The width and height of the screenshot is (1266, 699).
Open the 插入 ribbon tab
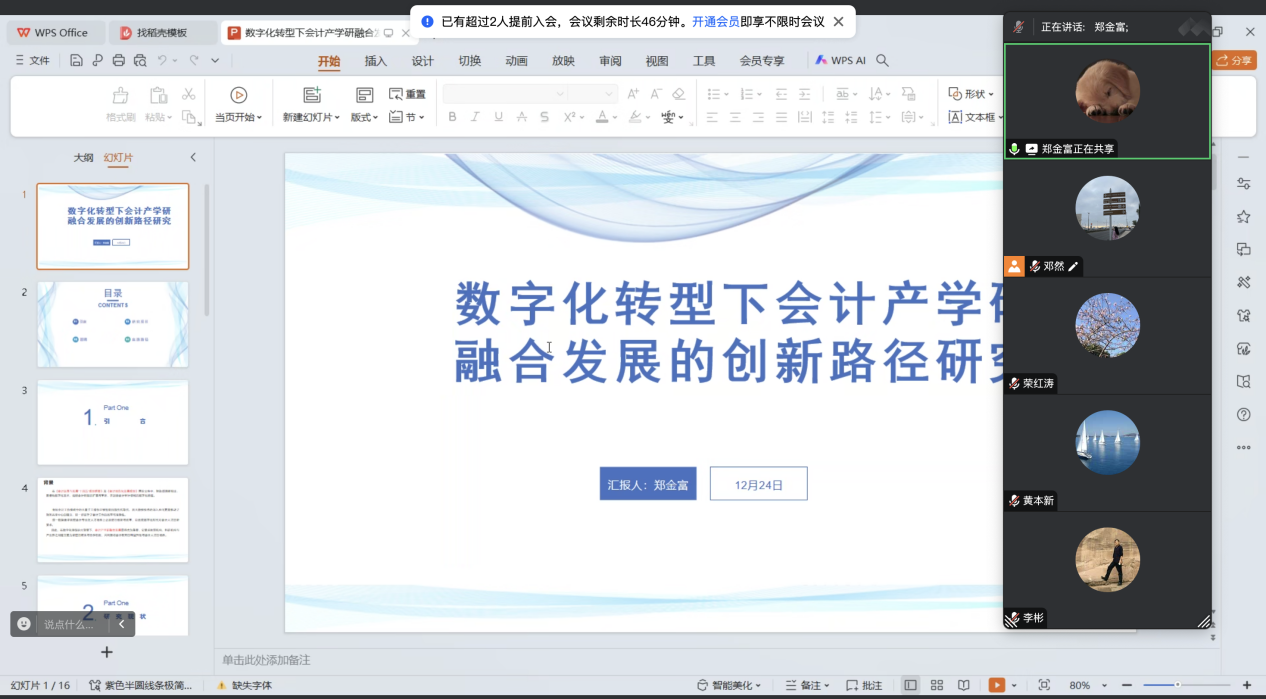[x=375, y=61]
